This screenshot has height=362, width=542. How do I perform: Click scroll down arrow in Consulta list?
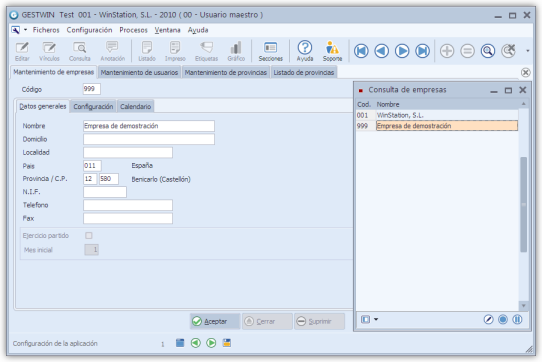pos(523,306)
